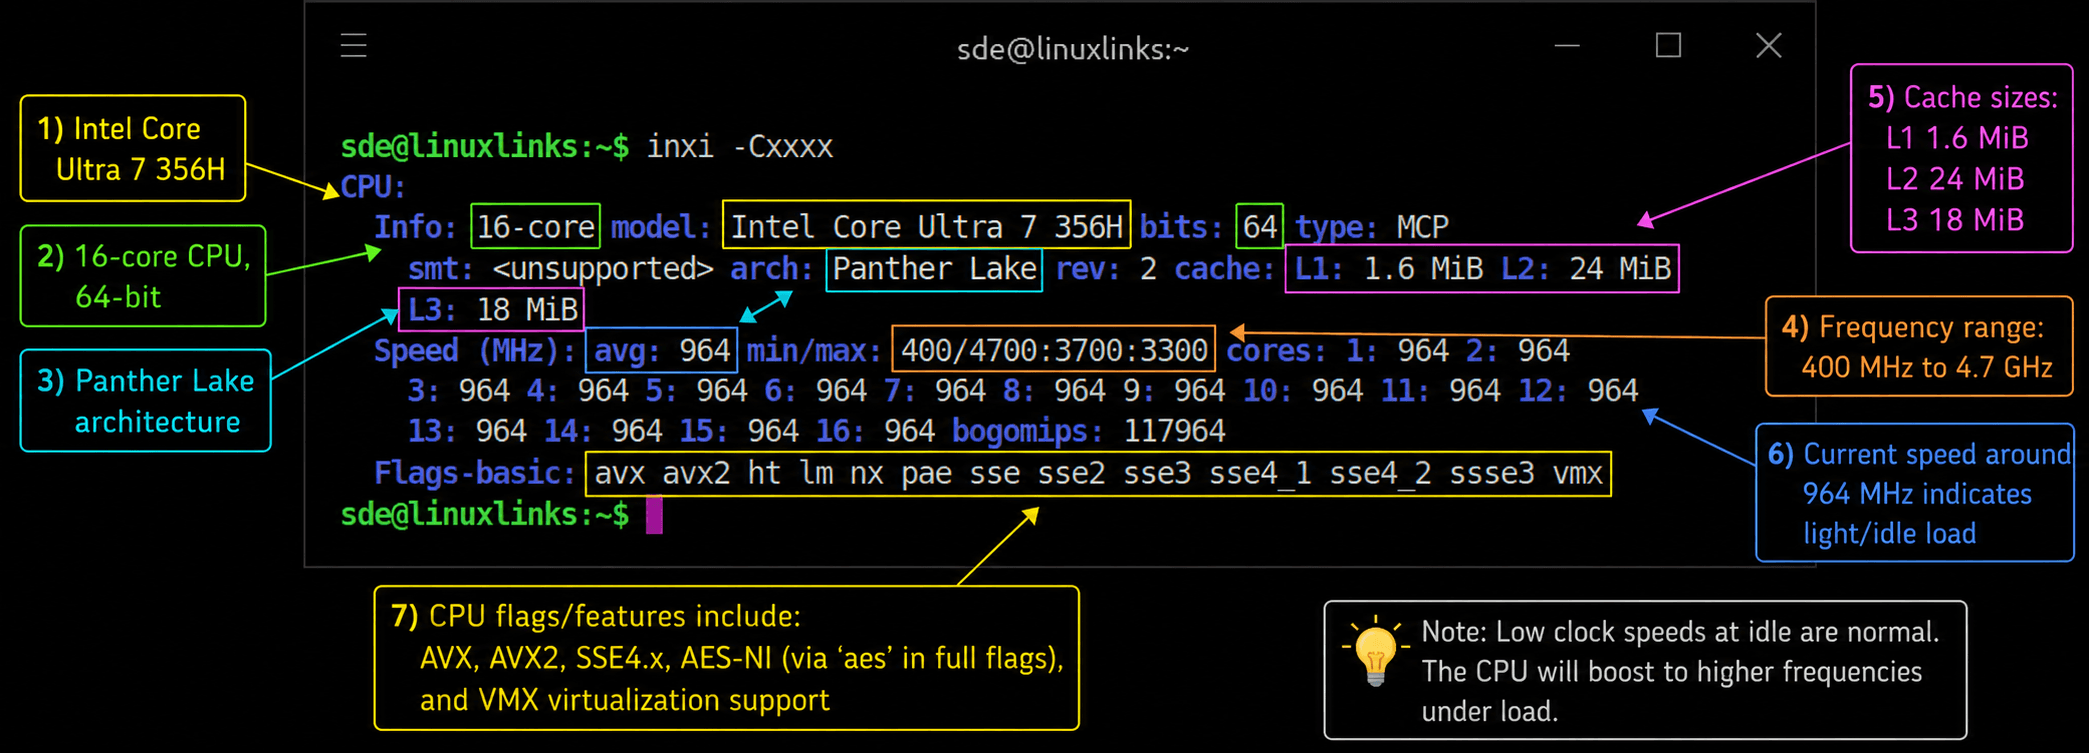Viewport: 2089px width, 753px height.
Task: Click the 'cache:' label in terminal output
Action: pyautogui.click(x=1225, y=269)
